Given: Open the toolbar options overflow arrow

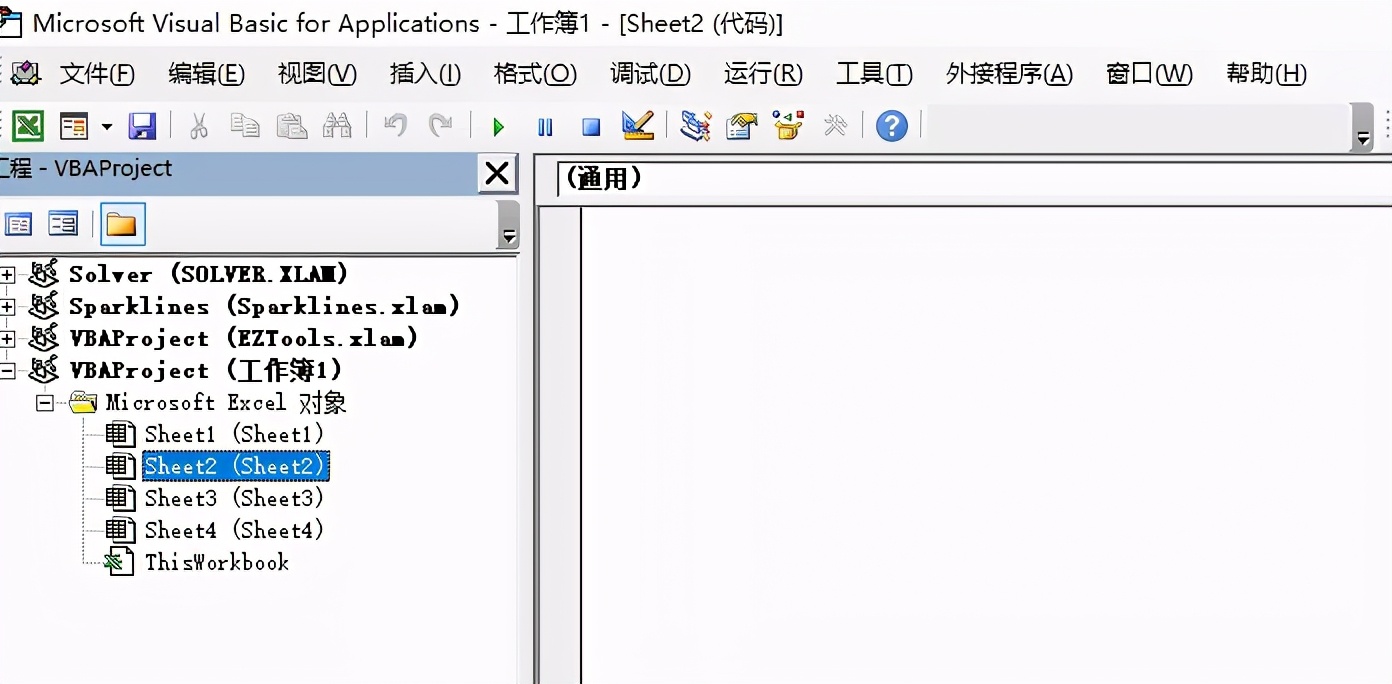Looking at the screenshot, I should pos(1363,128).
